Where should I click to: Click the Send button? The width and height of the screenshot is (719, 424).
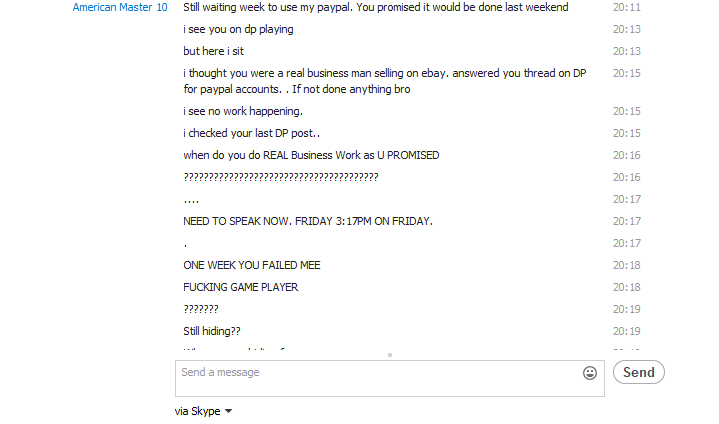pyautogui.click(x=638, y=373)
